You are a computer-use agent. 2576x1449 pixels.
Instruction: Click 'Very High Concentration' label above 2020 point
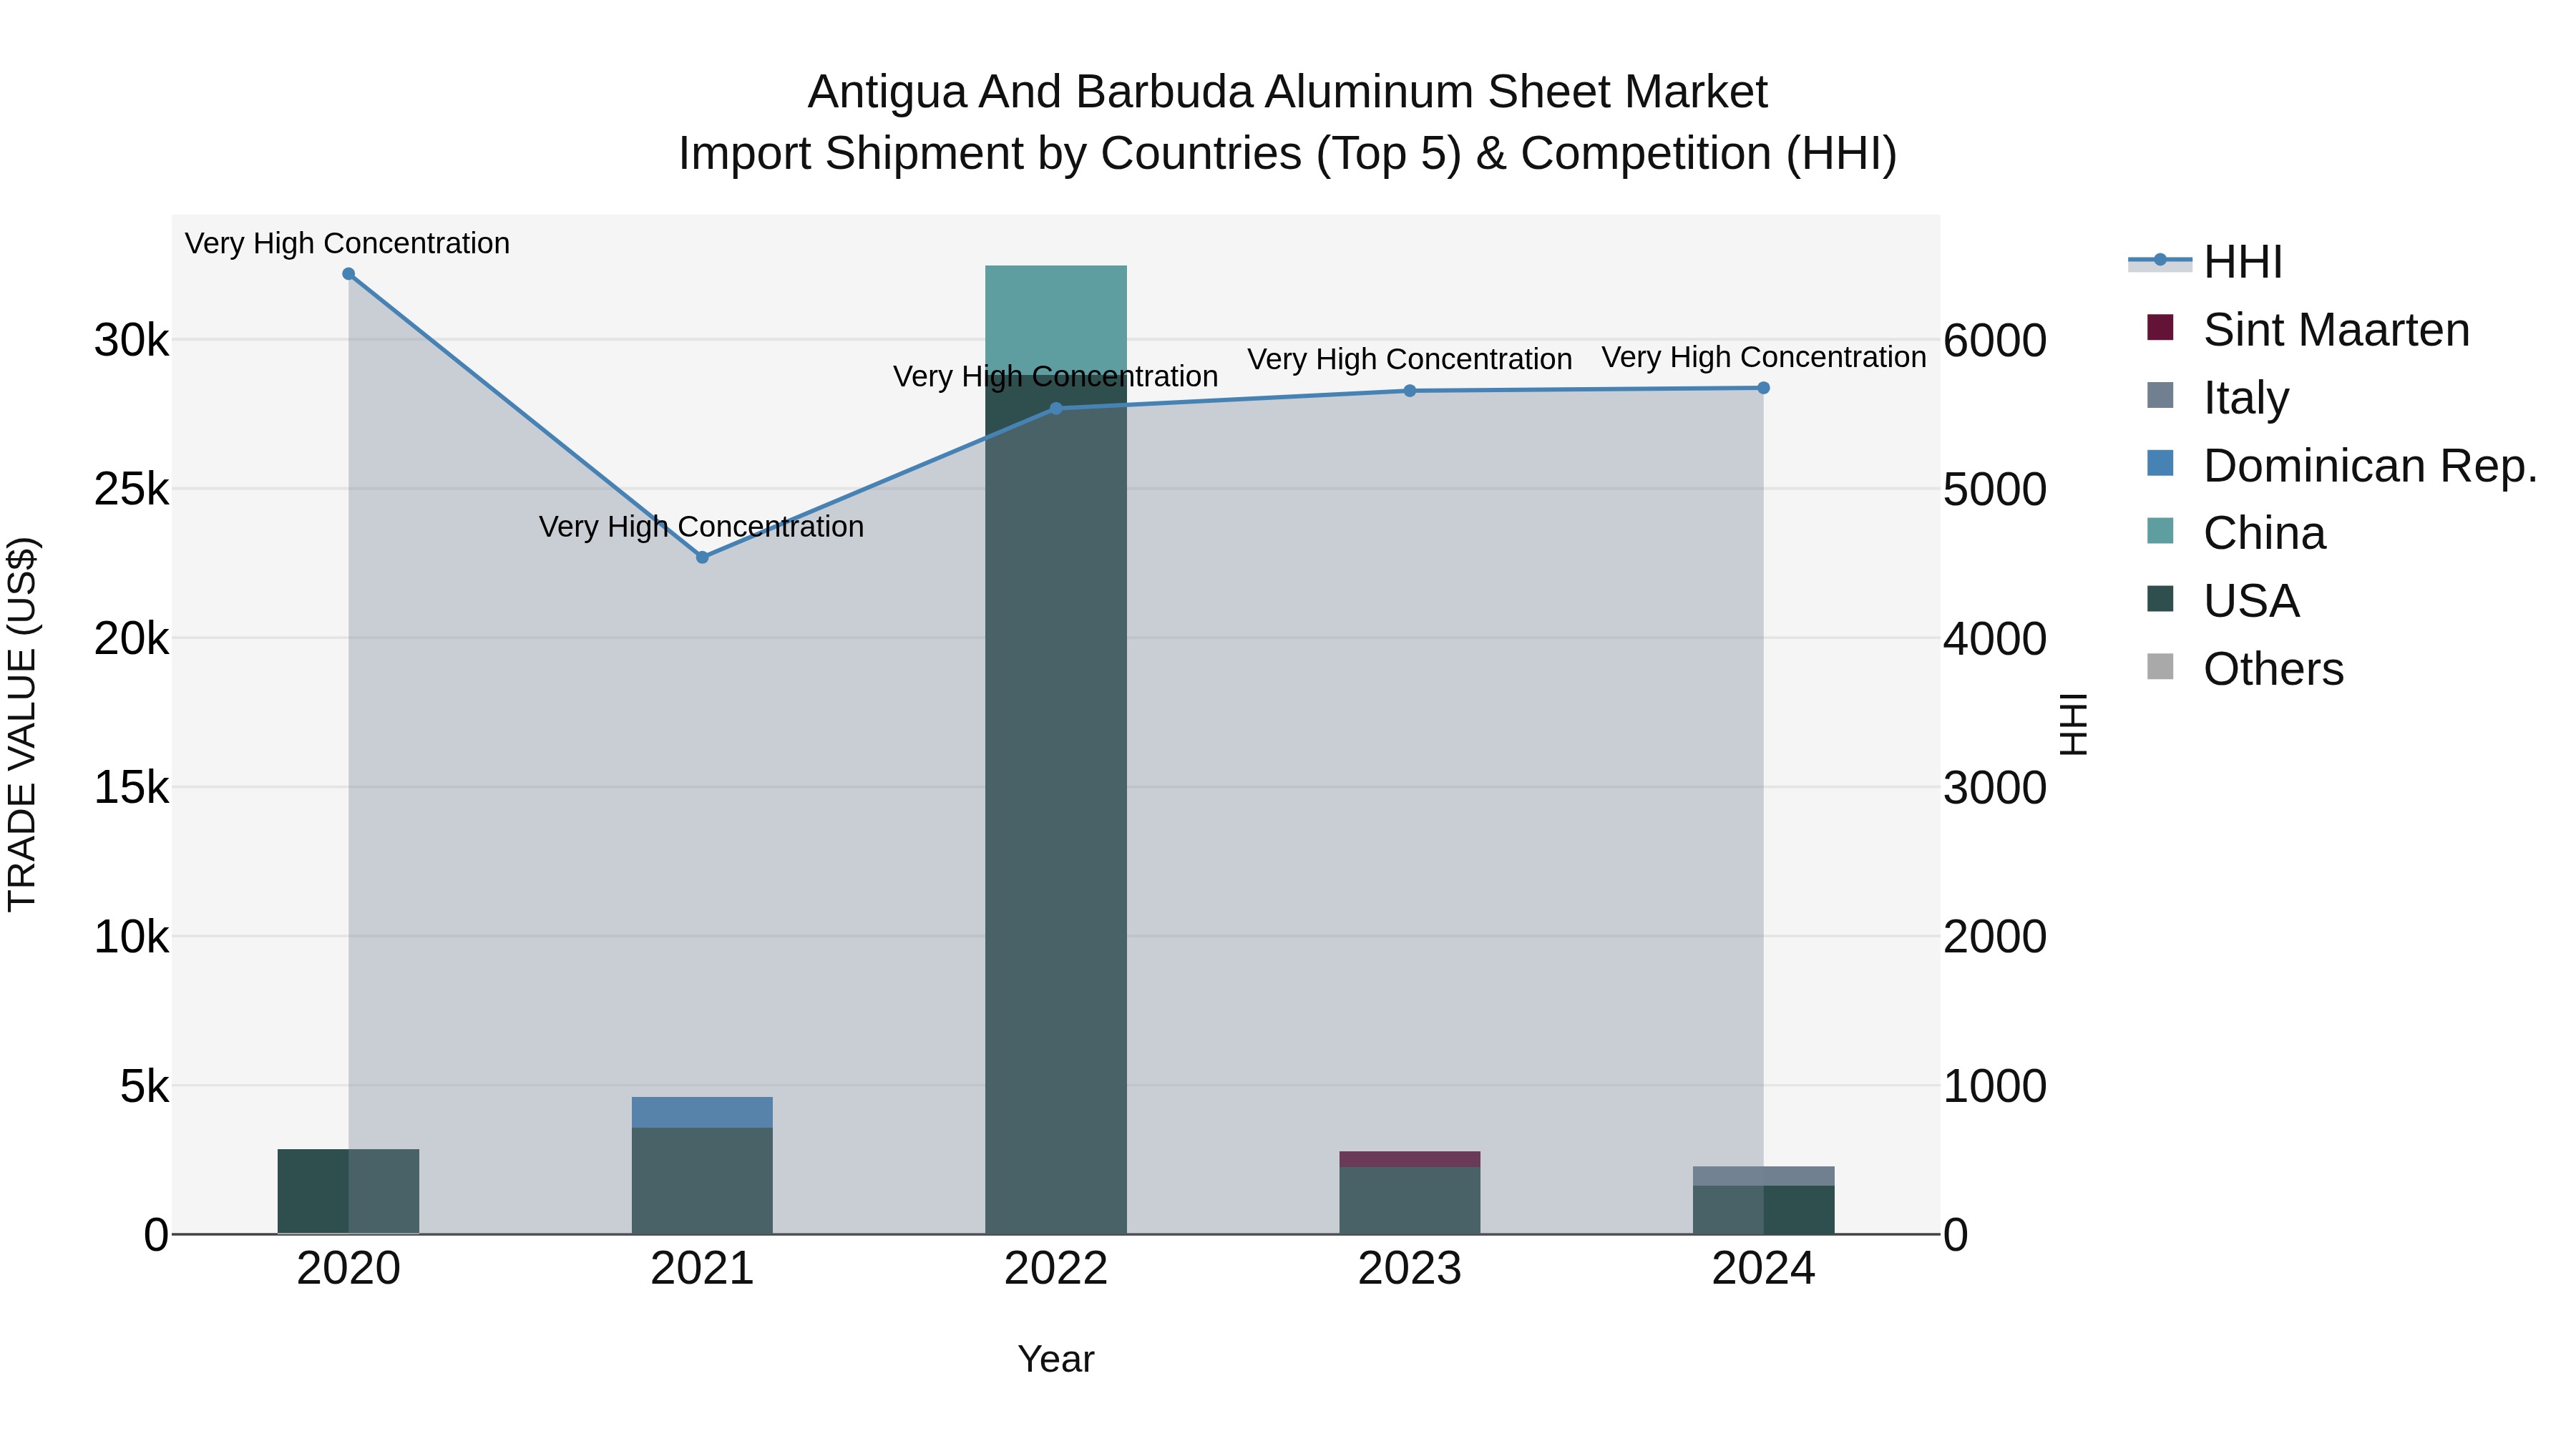tap(347, 244)
